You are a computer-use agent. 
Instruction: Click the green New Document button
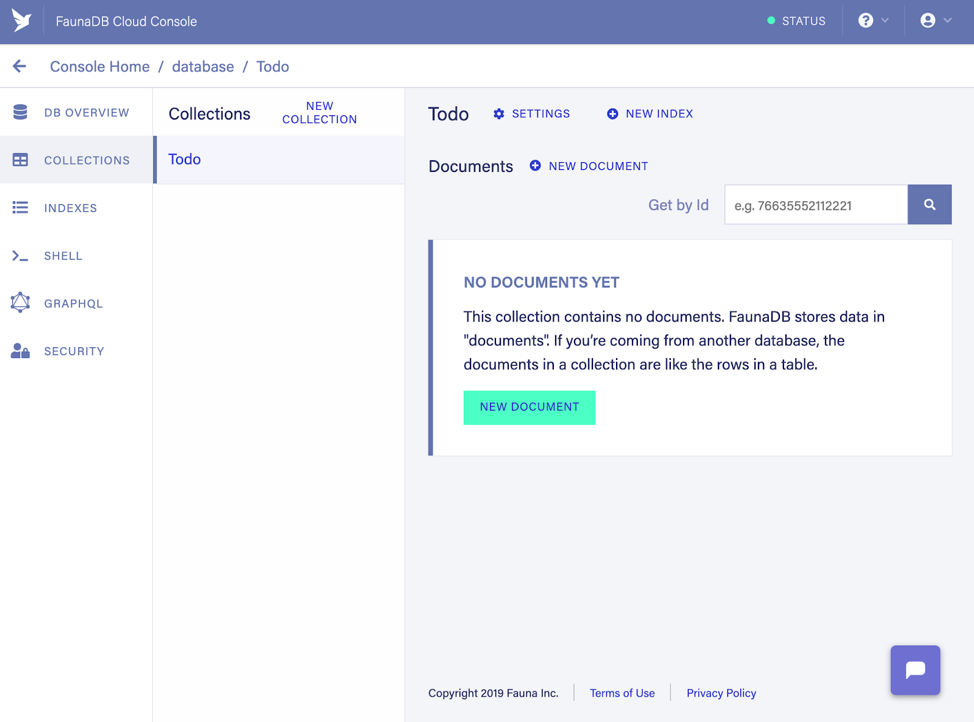(529, 408)
